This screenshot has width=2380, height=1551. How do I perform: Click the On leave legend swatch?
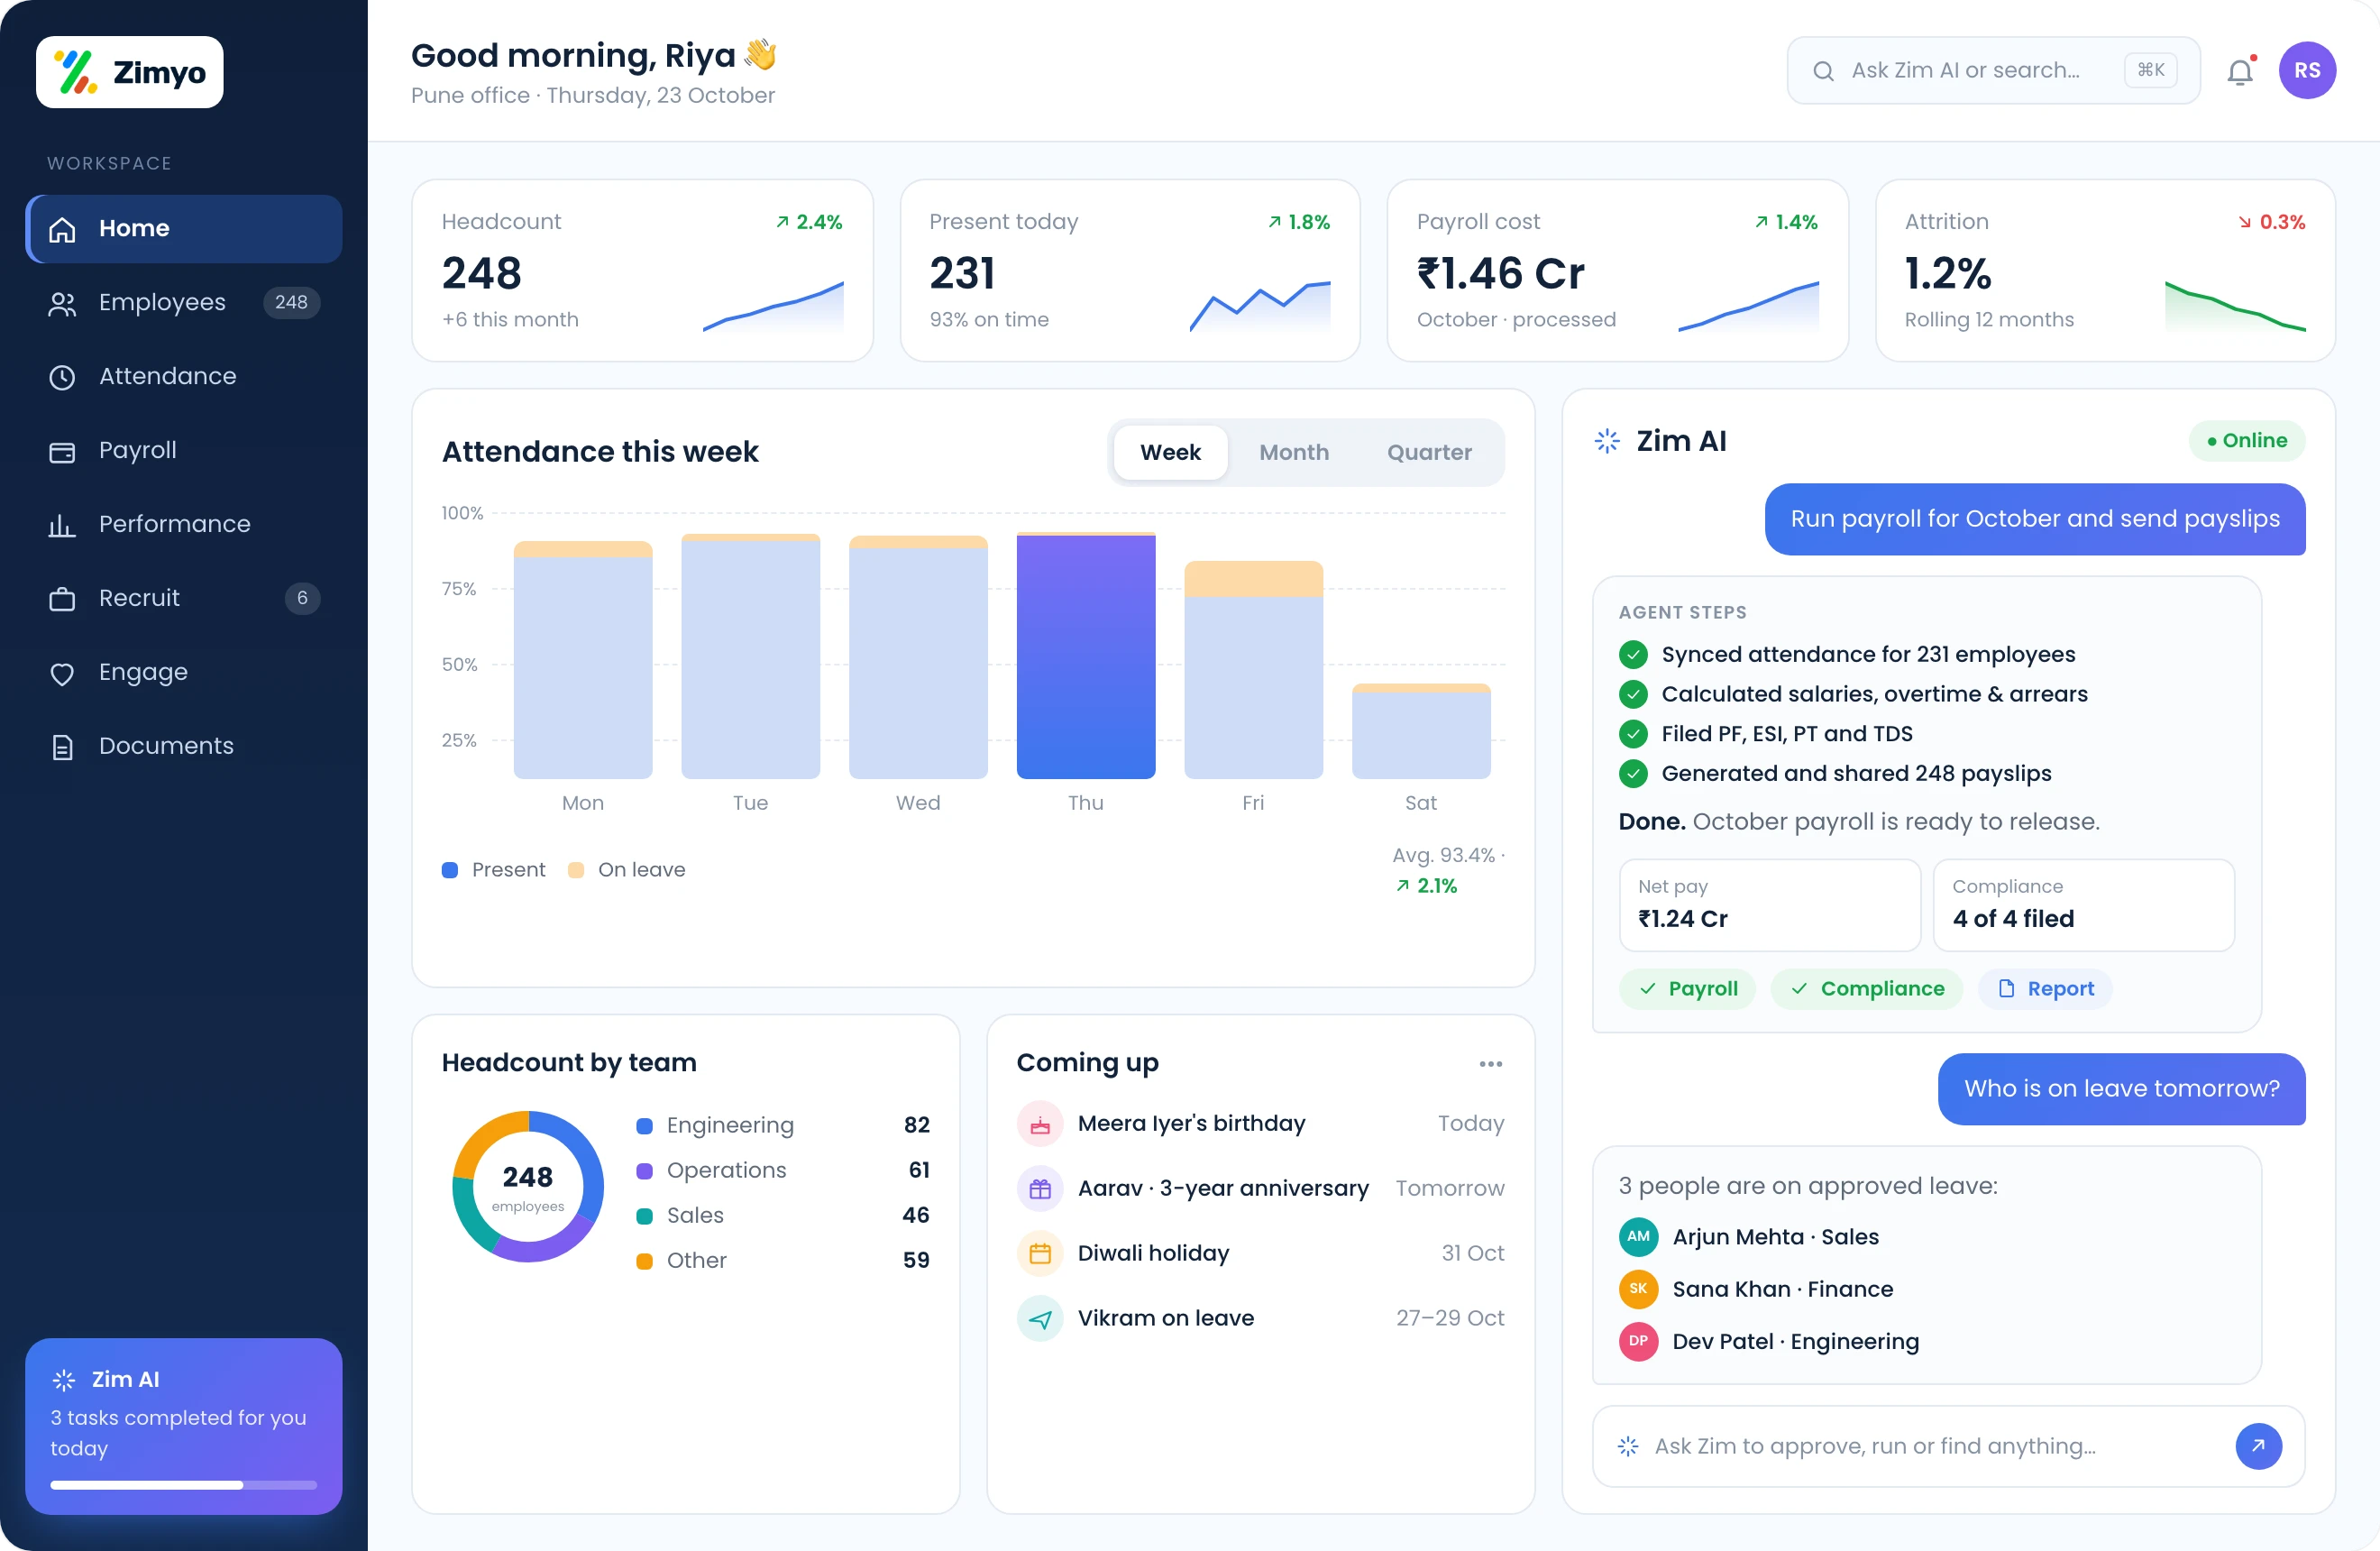pyautogui.click(x=576, y=871)
